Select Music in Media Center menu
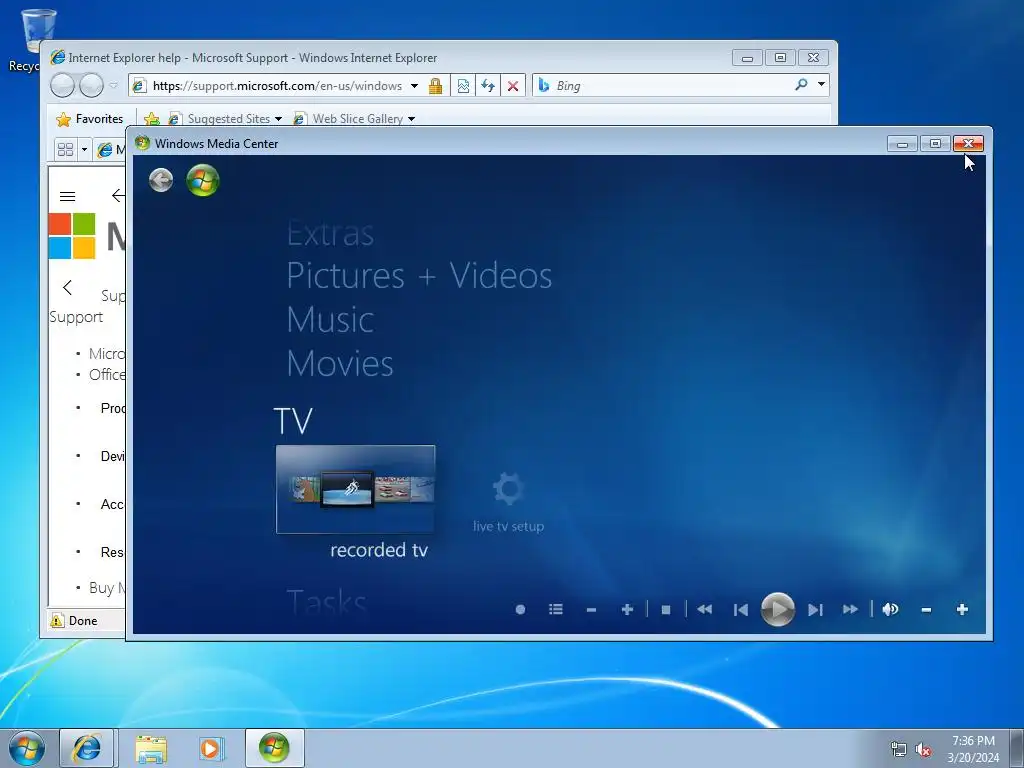Image resolution: width=1024 pixels, height=768 pixels. [330, 319]
